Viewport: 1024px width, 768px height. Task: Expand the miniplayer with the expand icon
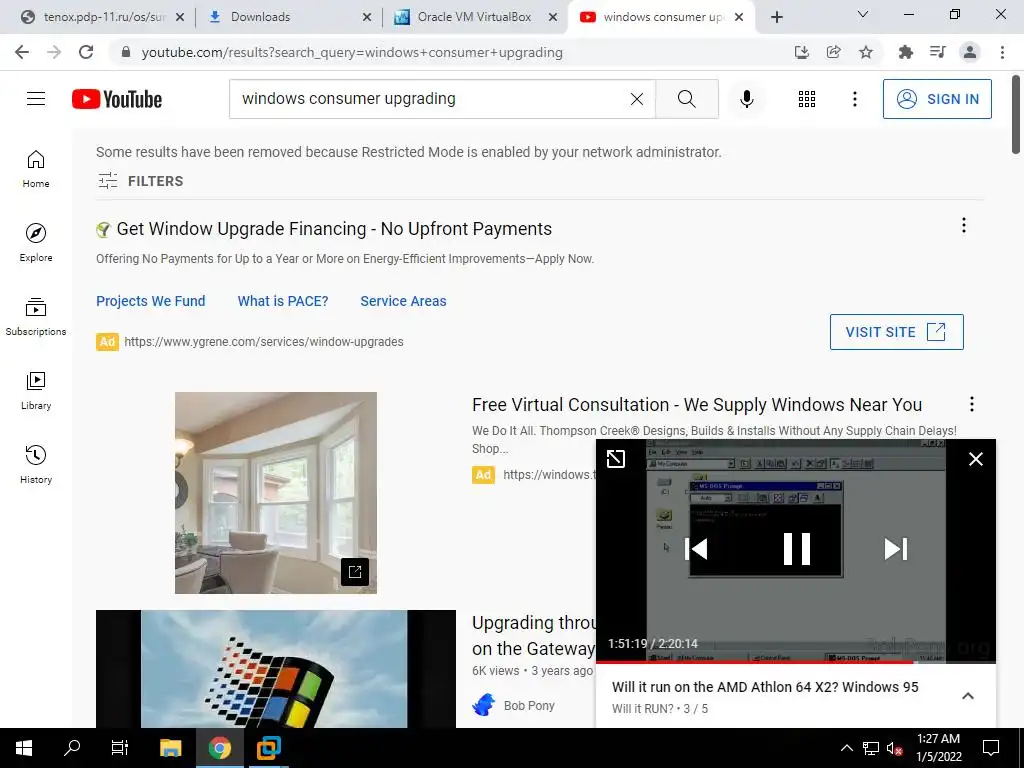(x=616, y=459)
